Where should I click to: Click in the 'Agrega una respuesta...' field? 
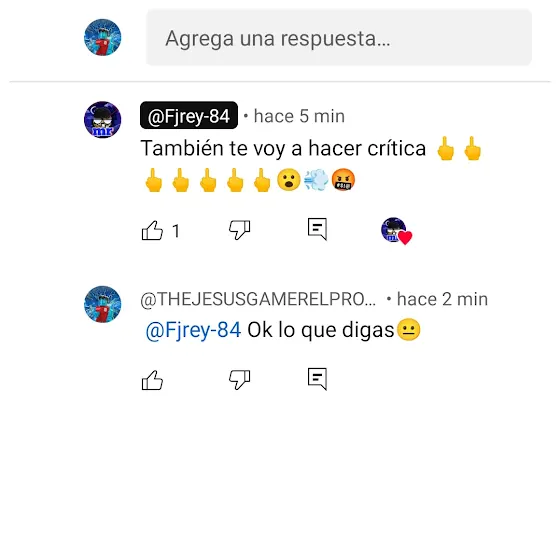tap(339, 38)
